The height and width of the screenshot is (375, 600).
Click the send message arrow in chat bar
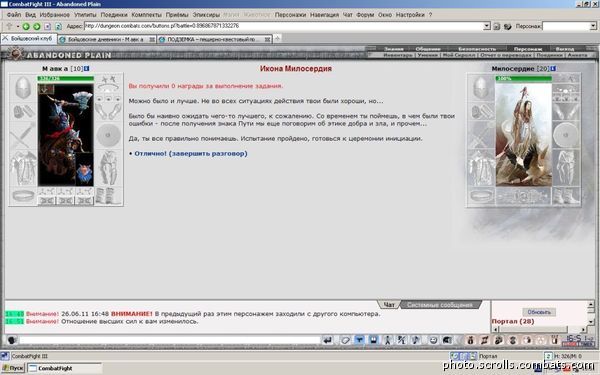[x=328, y=340]
